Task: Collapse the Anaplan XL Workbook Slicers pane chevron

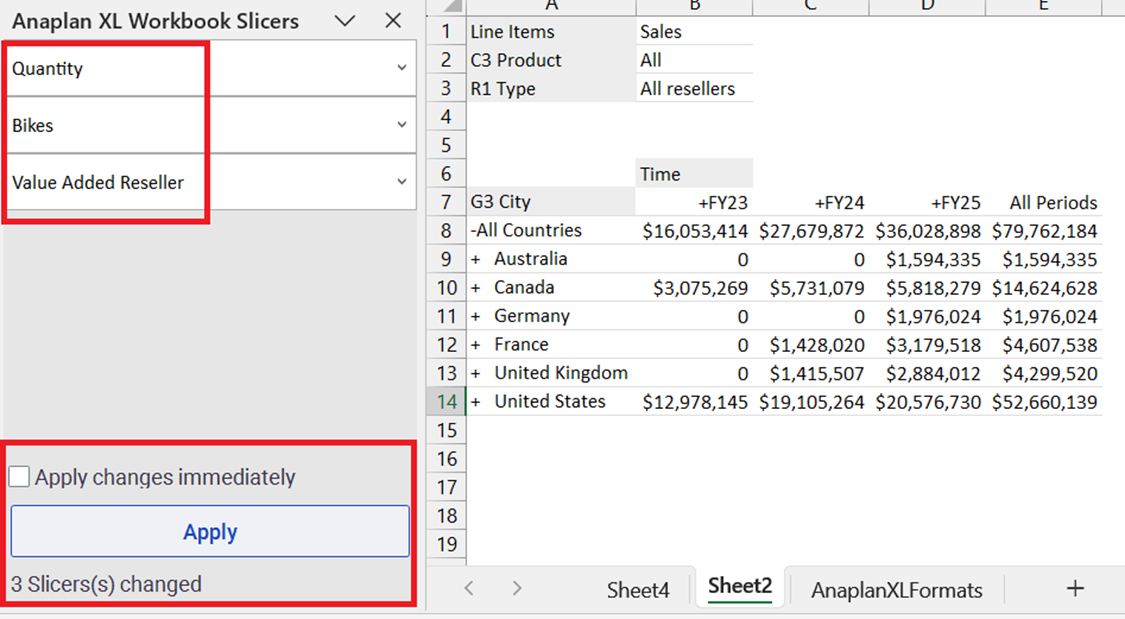Action: (345, 21)
